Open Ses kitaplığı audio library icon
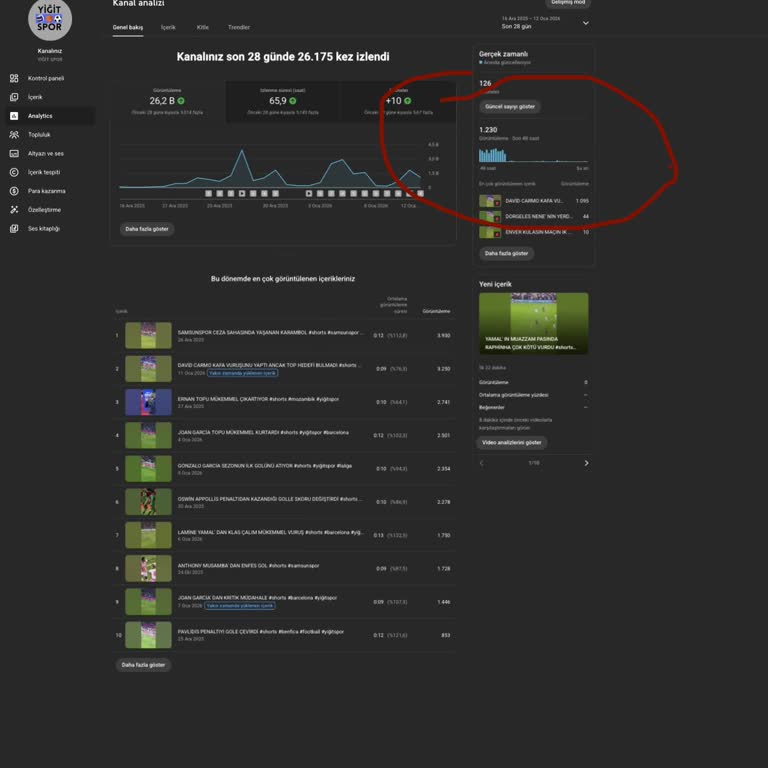Viewport: 768px width, 768px height. 14,229
